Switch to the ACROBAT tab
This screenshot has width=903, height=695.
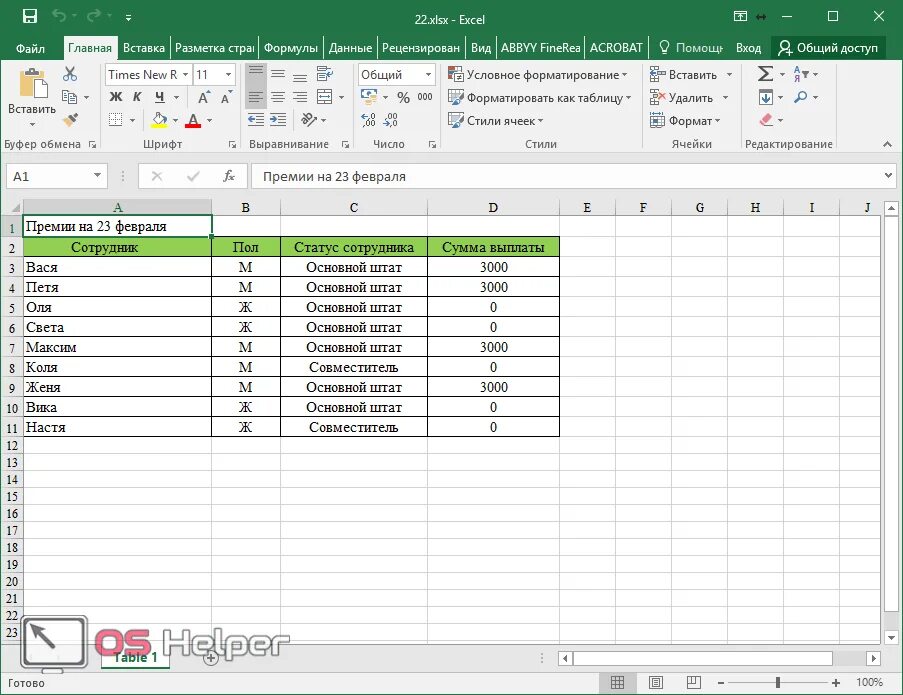[x=616, y=48]
